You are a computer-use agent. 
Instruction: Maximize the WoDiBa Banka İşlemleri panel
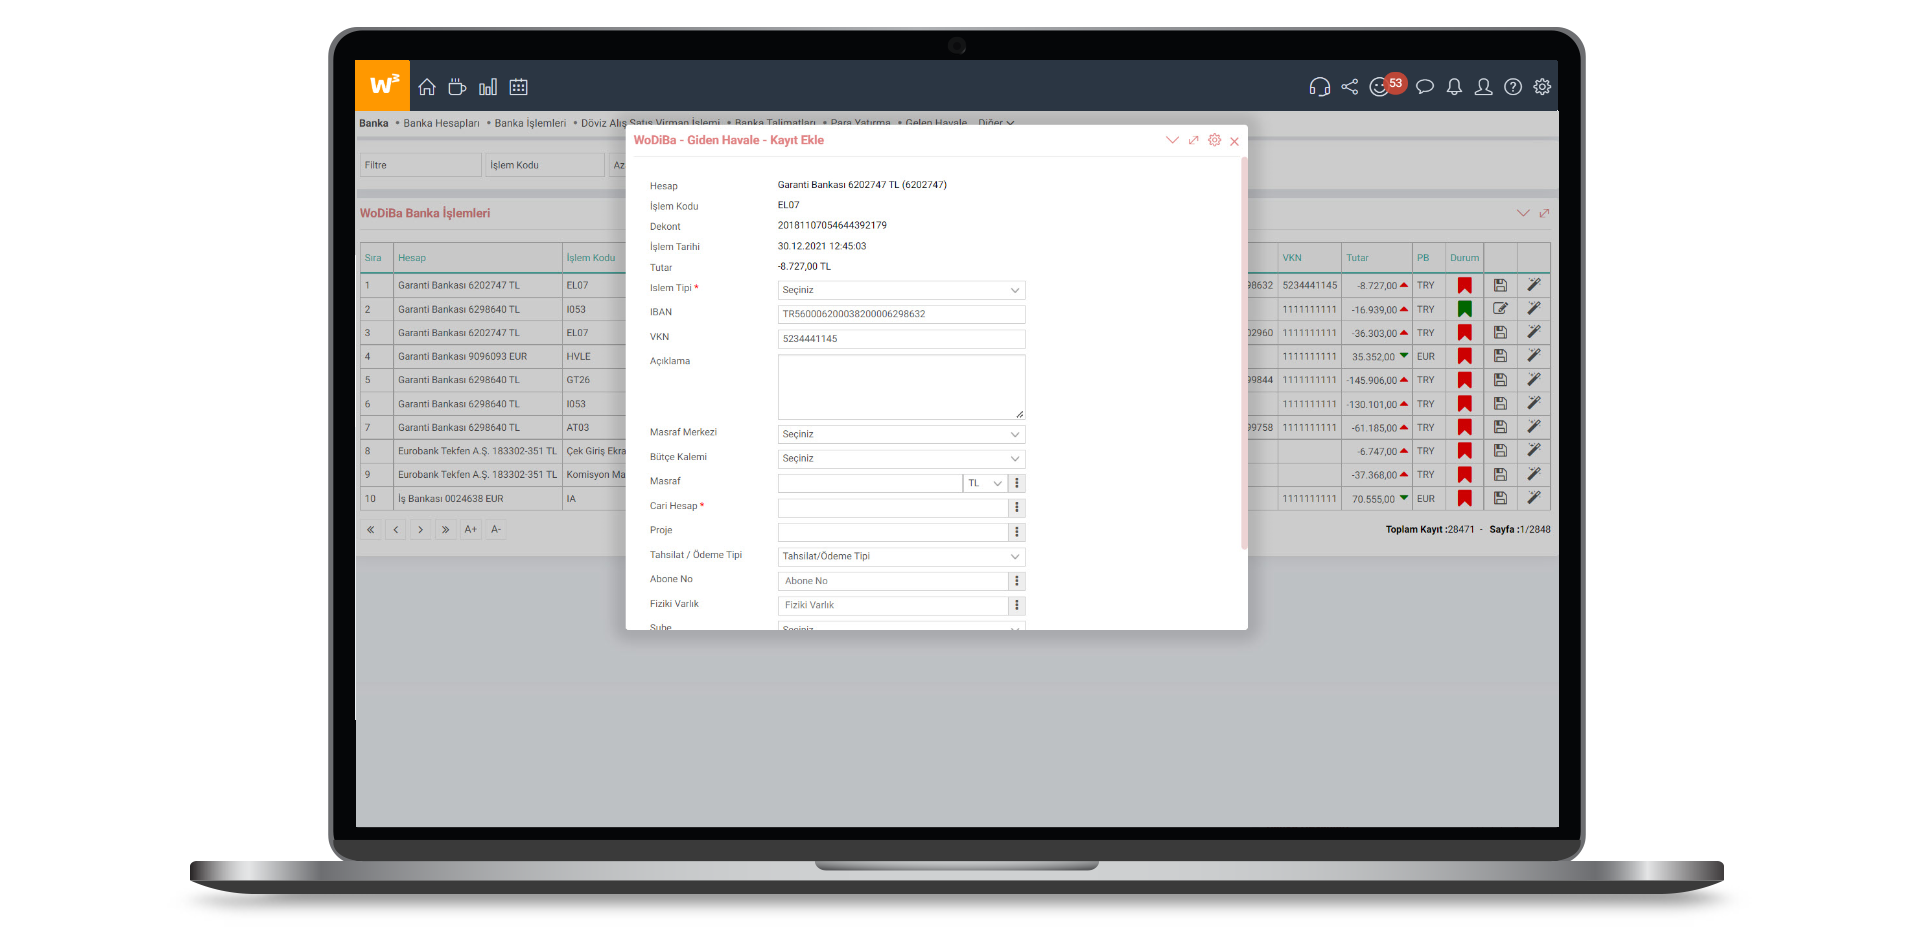(1544, 213)
